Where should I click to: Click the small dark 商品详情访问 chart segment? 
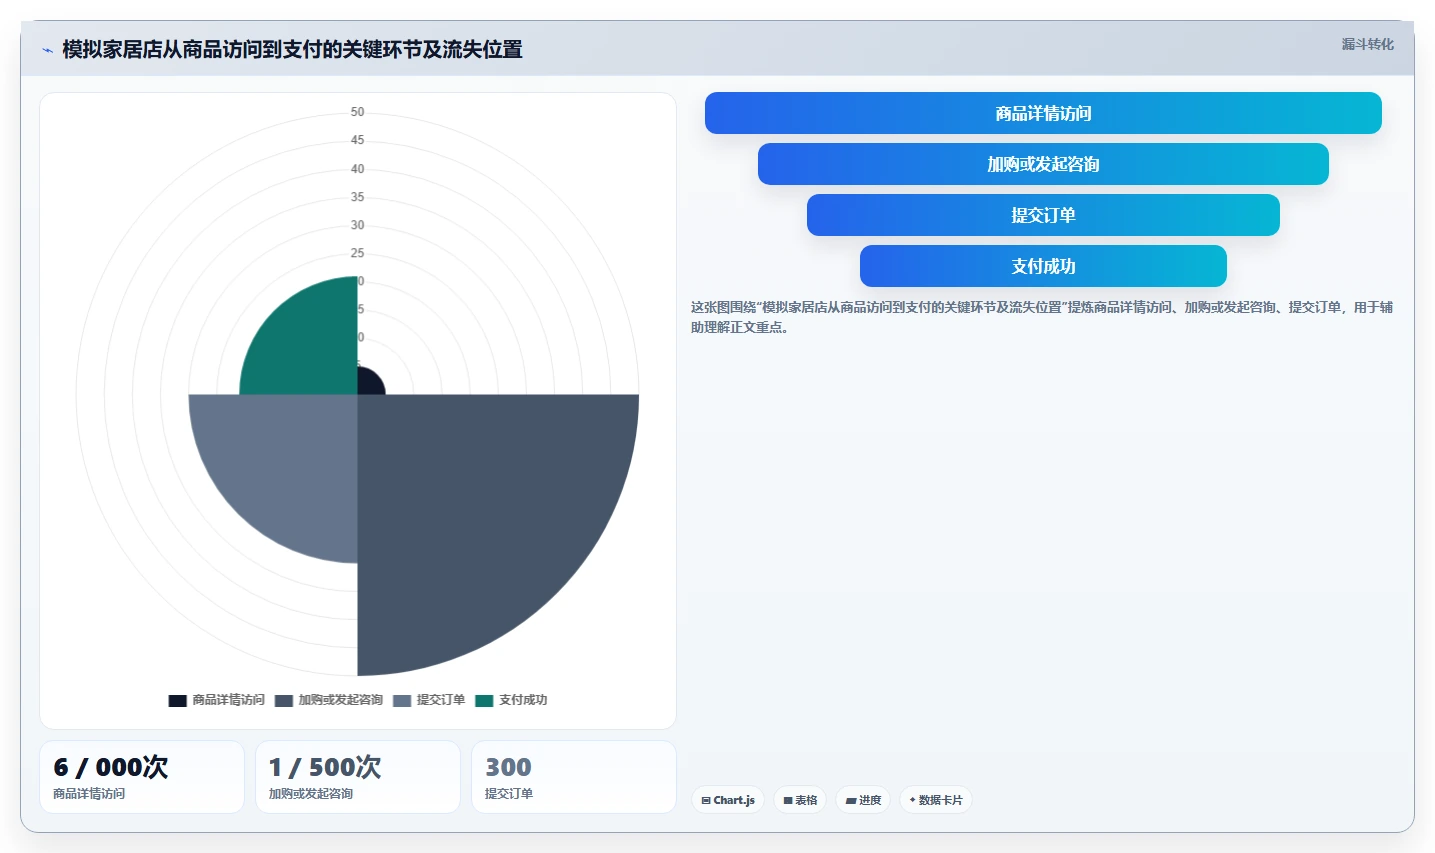(368, 383)
